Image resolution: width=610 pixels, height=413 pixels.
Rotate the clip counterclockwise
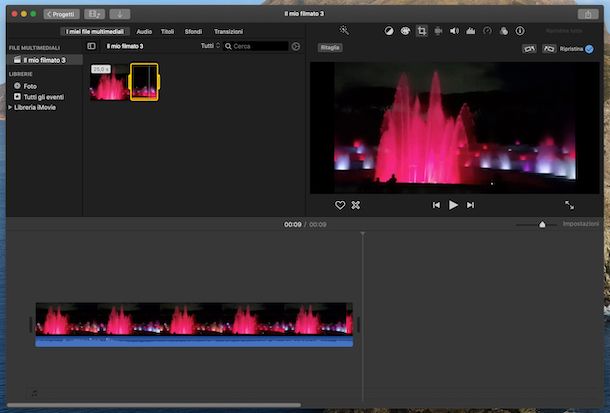click(529, 49)
